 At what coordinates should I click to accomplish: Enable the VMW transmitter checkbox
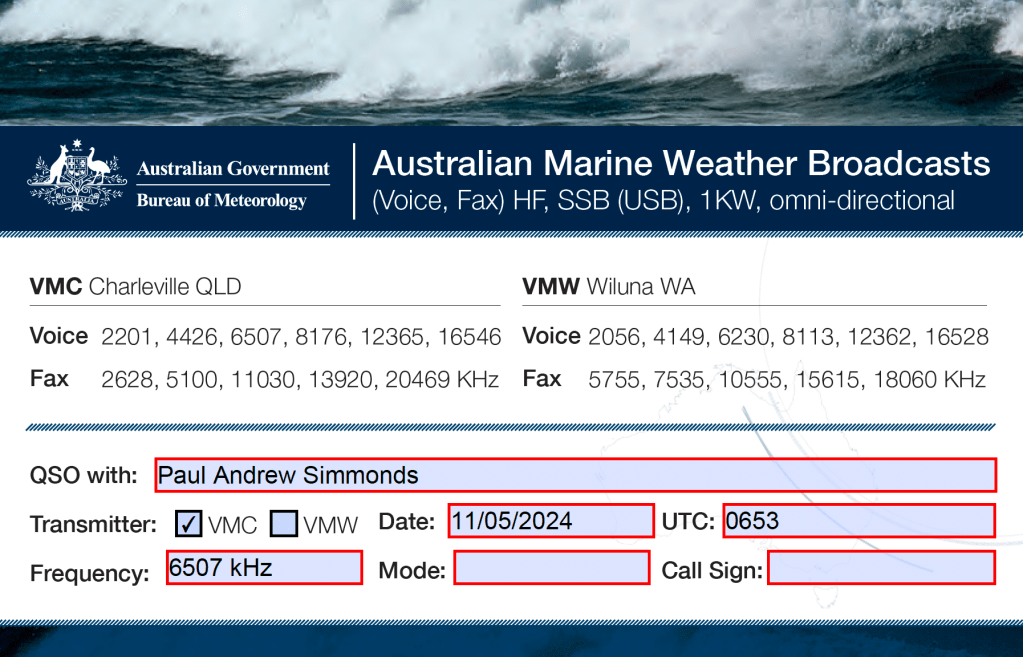coord(285,523)
